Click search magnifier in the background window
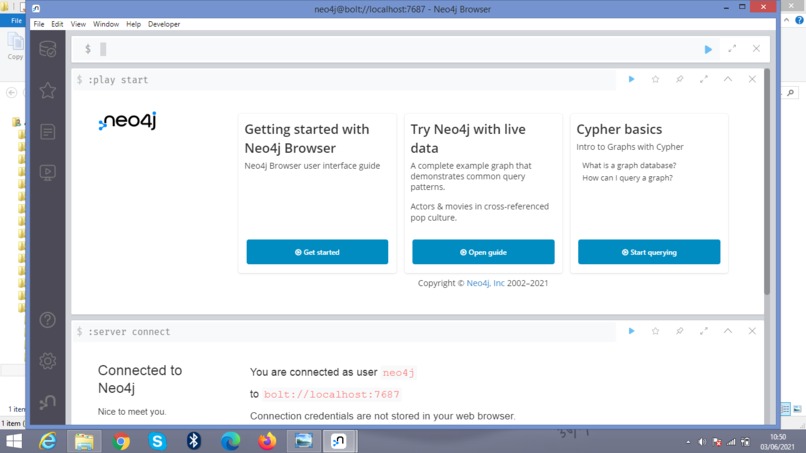 (790, 93)
